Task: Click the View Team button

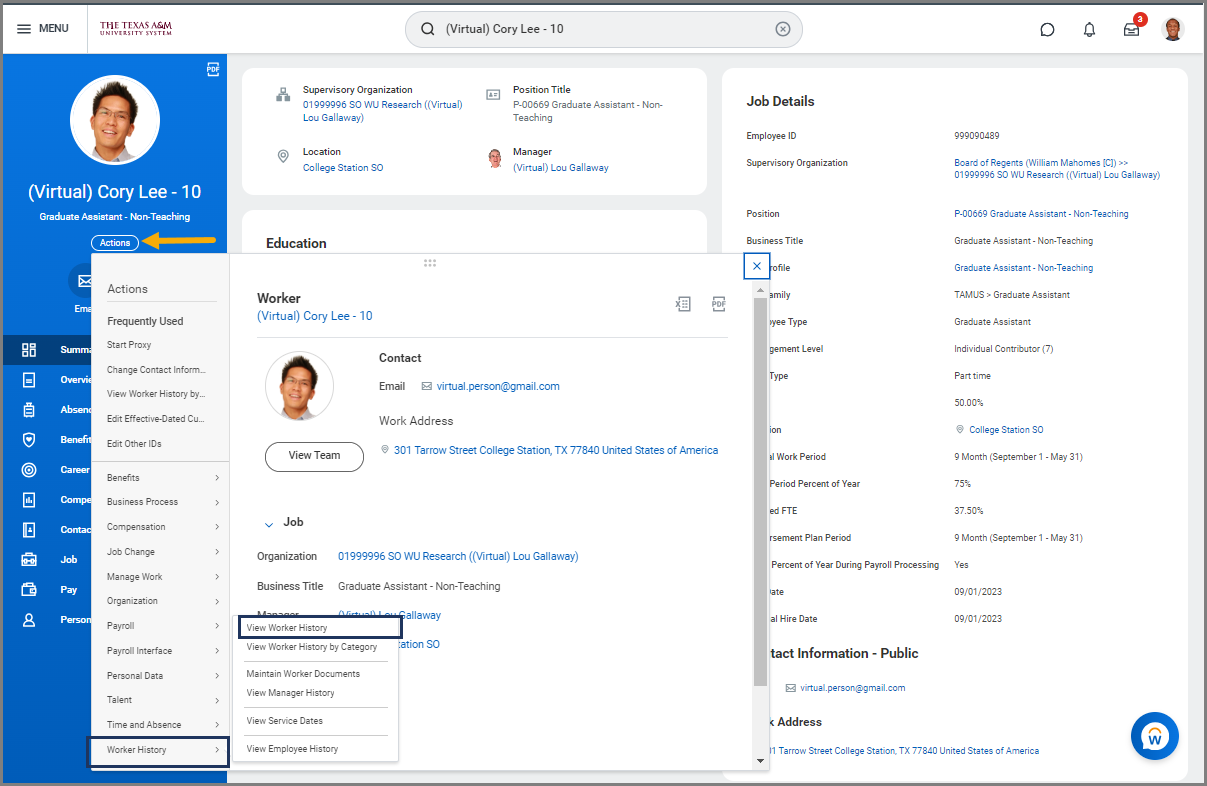Action: pos(314,456)
